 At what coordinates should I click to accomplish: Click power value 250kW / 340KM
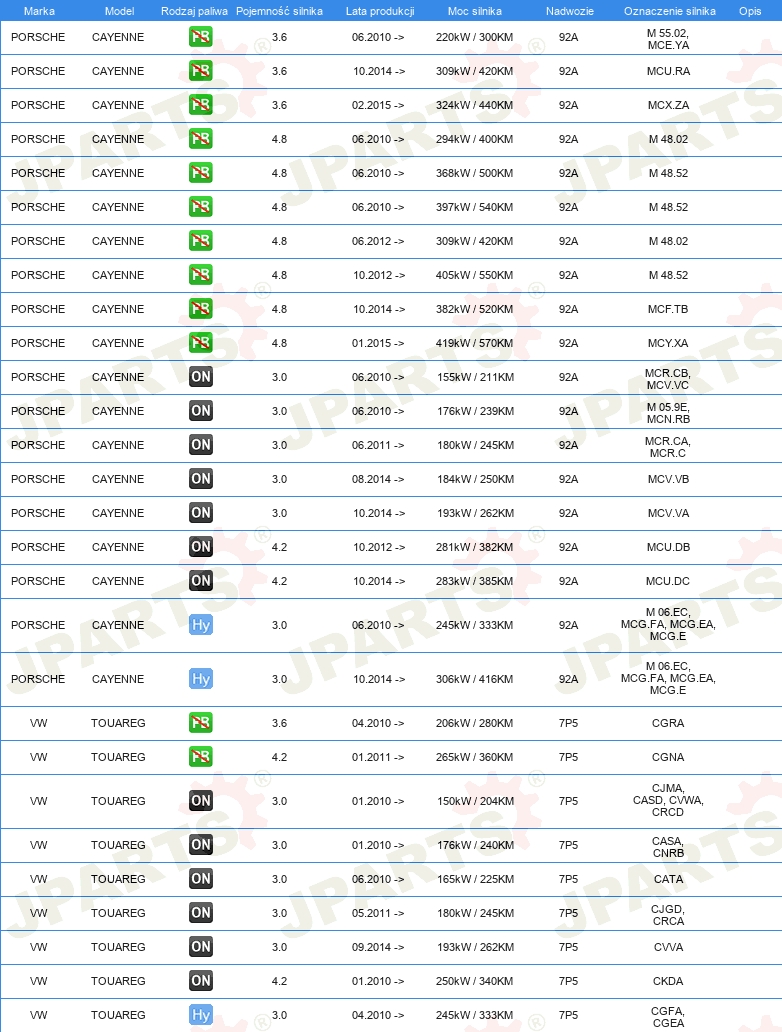[474, 981]
